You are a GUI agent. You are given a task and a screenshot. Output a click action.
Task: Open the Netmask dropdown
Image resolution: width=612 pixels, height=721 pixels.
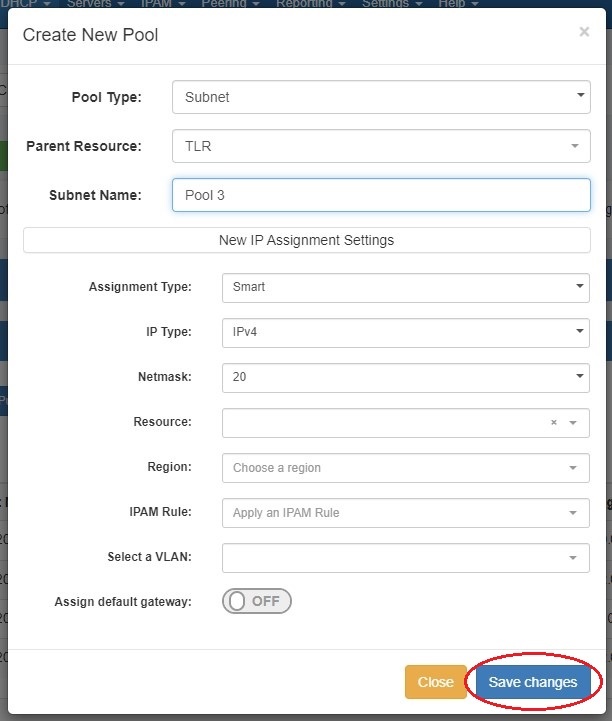405,377
